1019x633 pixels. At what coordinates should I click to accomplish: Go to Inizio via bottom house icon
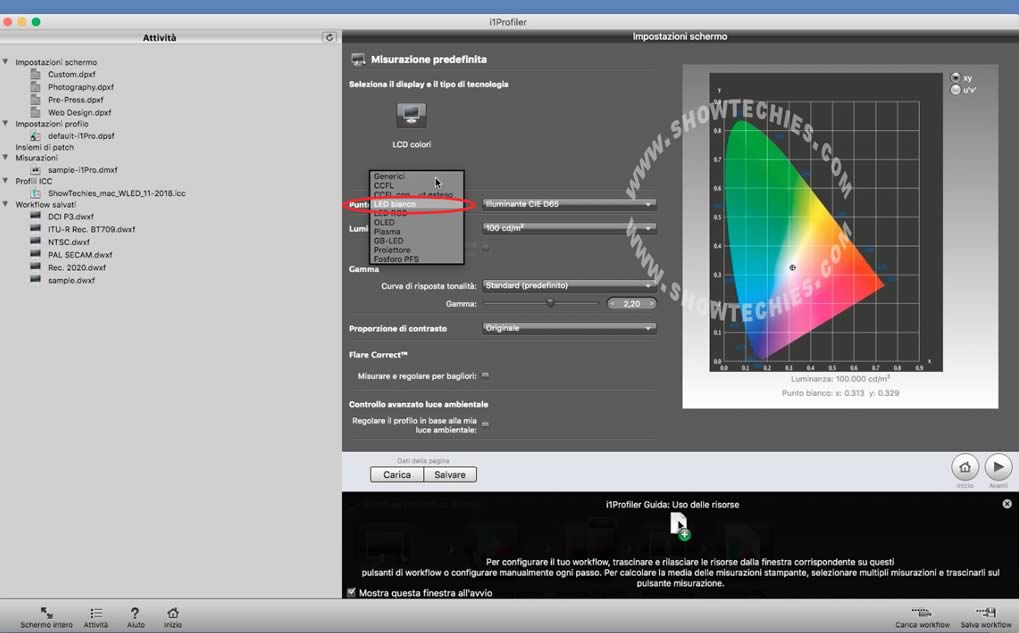[x=173, y=612]
